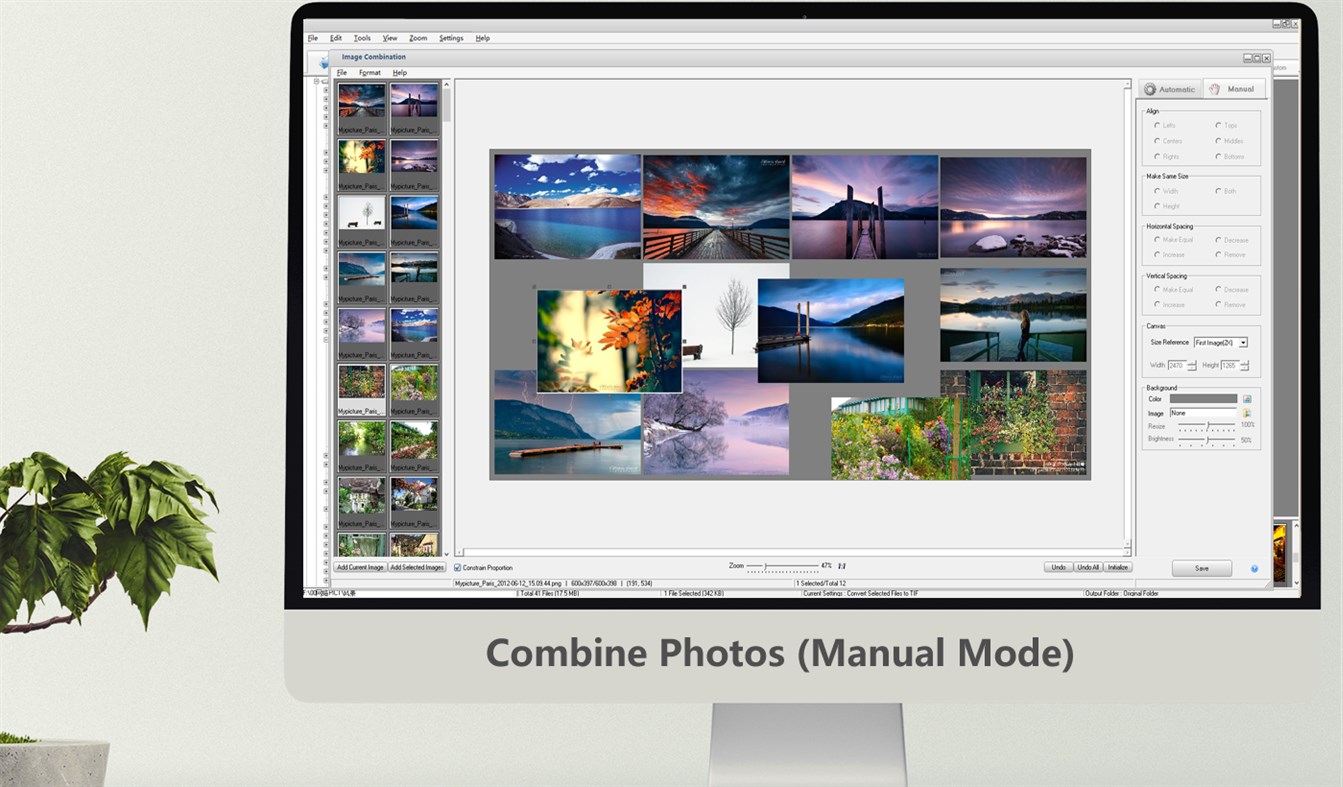Open the Format menu
Viewport: 1343px width, 787px height.
(x=369, y=72)
